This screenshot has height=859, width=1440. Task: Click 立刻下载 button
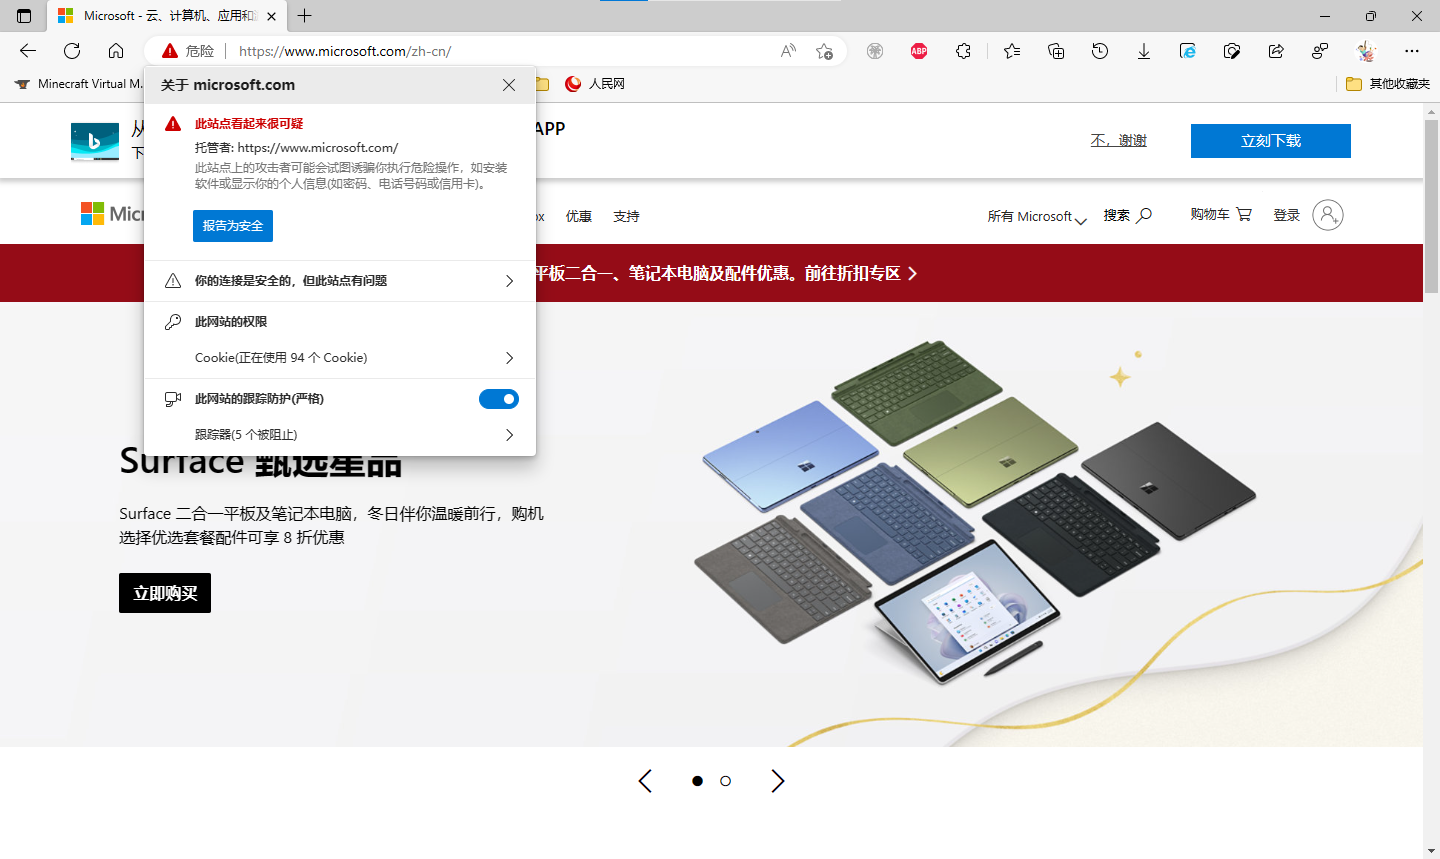1271,141
